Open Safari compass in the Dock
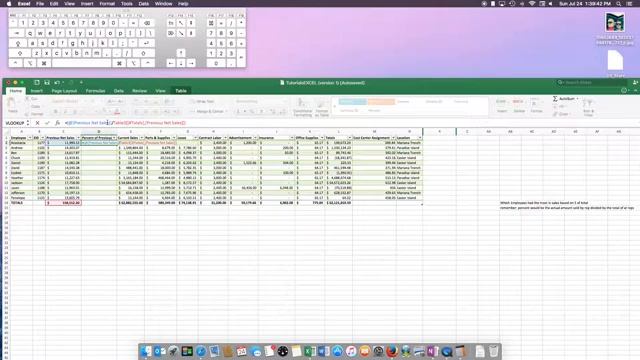The height and width of the screenshot is (360, 640). click(x=201, y=351)
